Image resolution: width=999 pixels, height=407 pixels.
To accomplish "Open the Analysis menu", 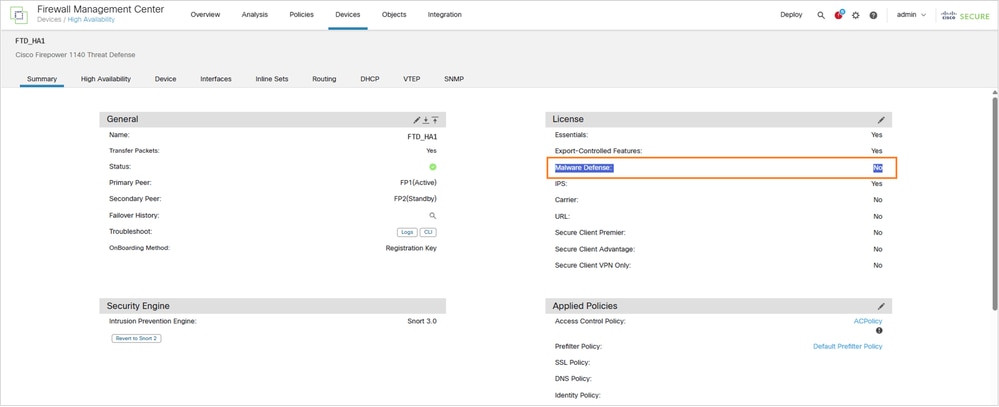I will pyautogui.click(x=255, y=15).
